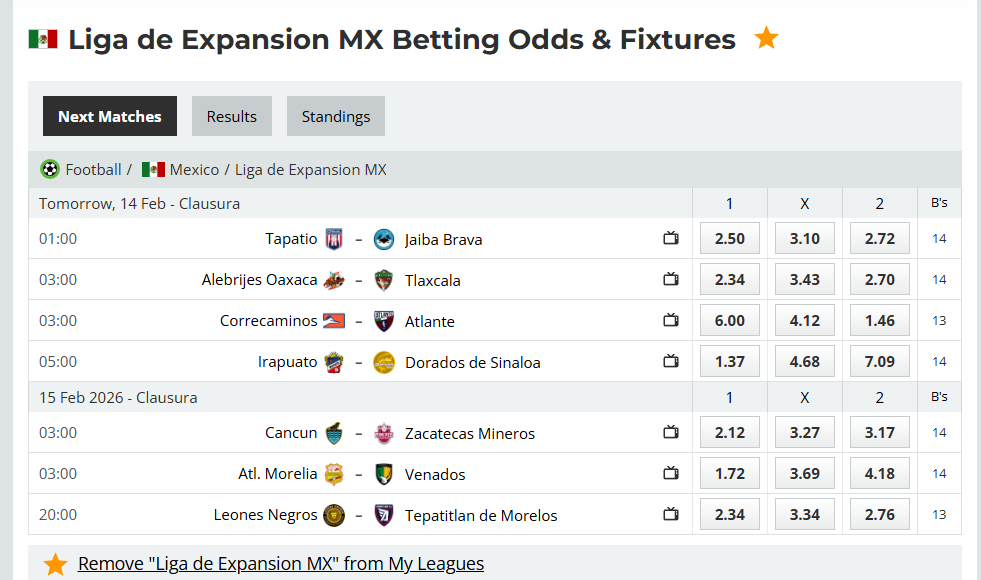The height and width of the screenshot is (580, 981).
Task: Open the Standings tab
Action: (335, 115)
